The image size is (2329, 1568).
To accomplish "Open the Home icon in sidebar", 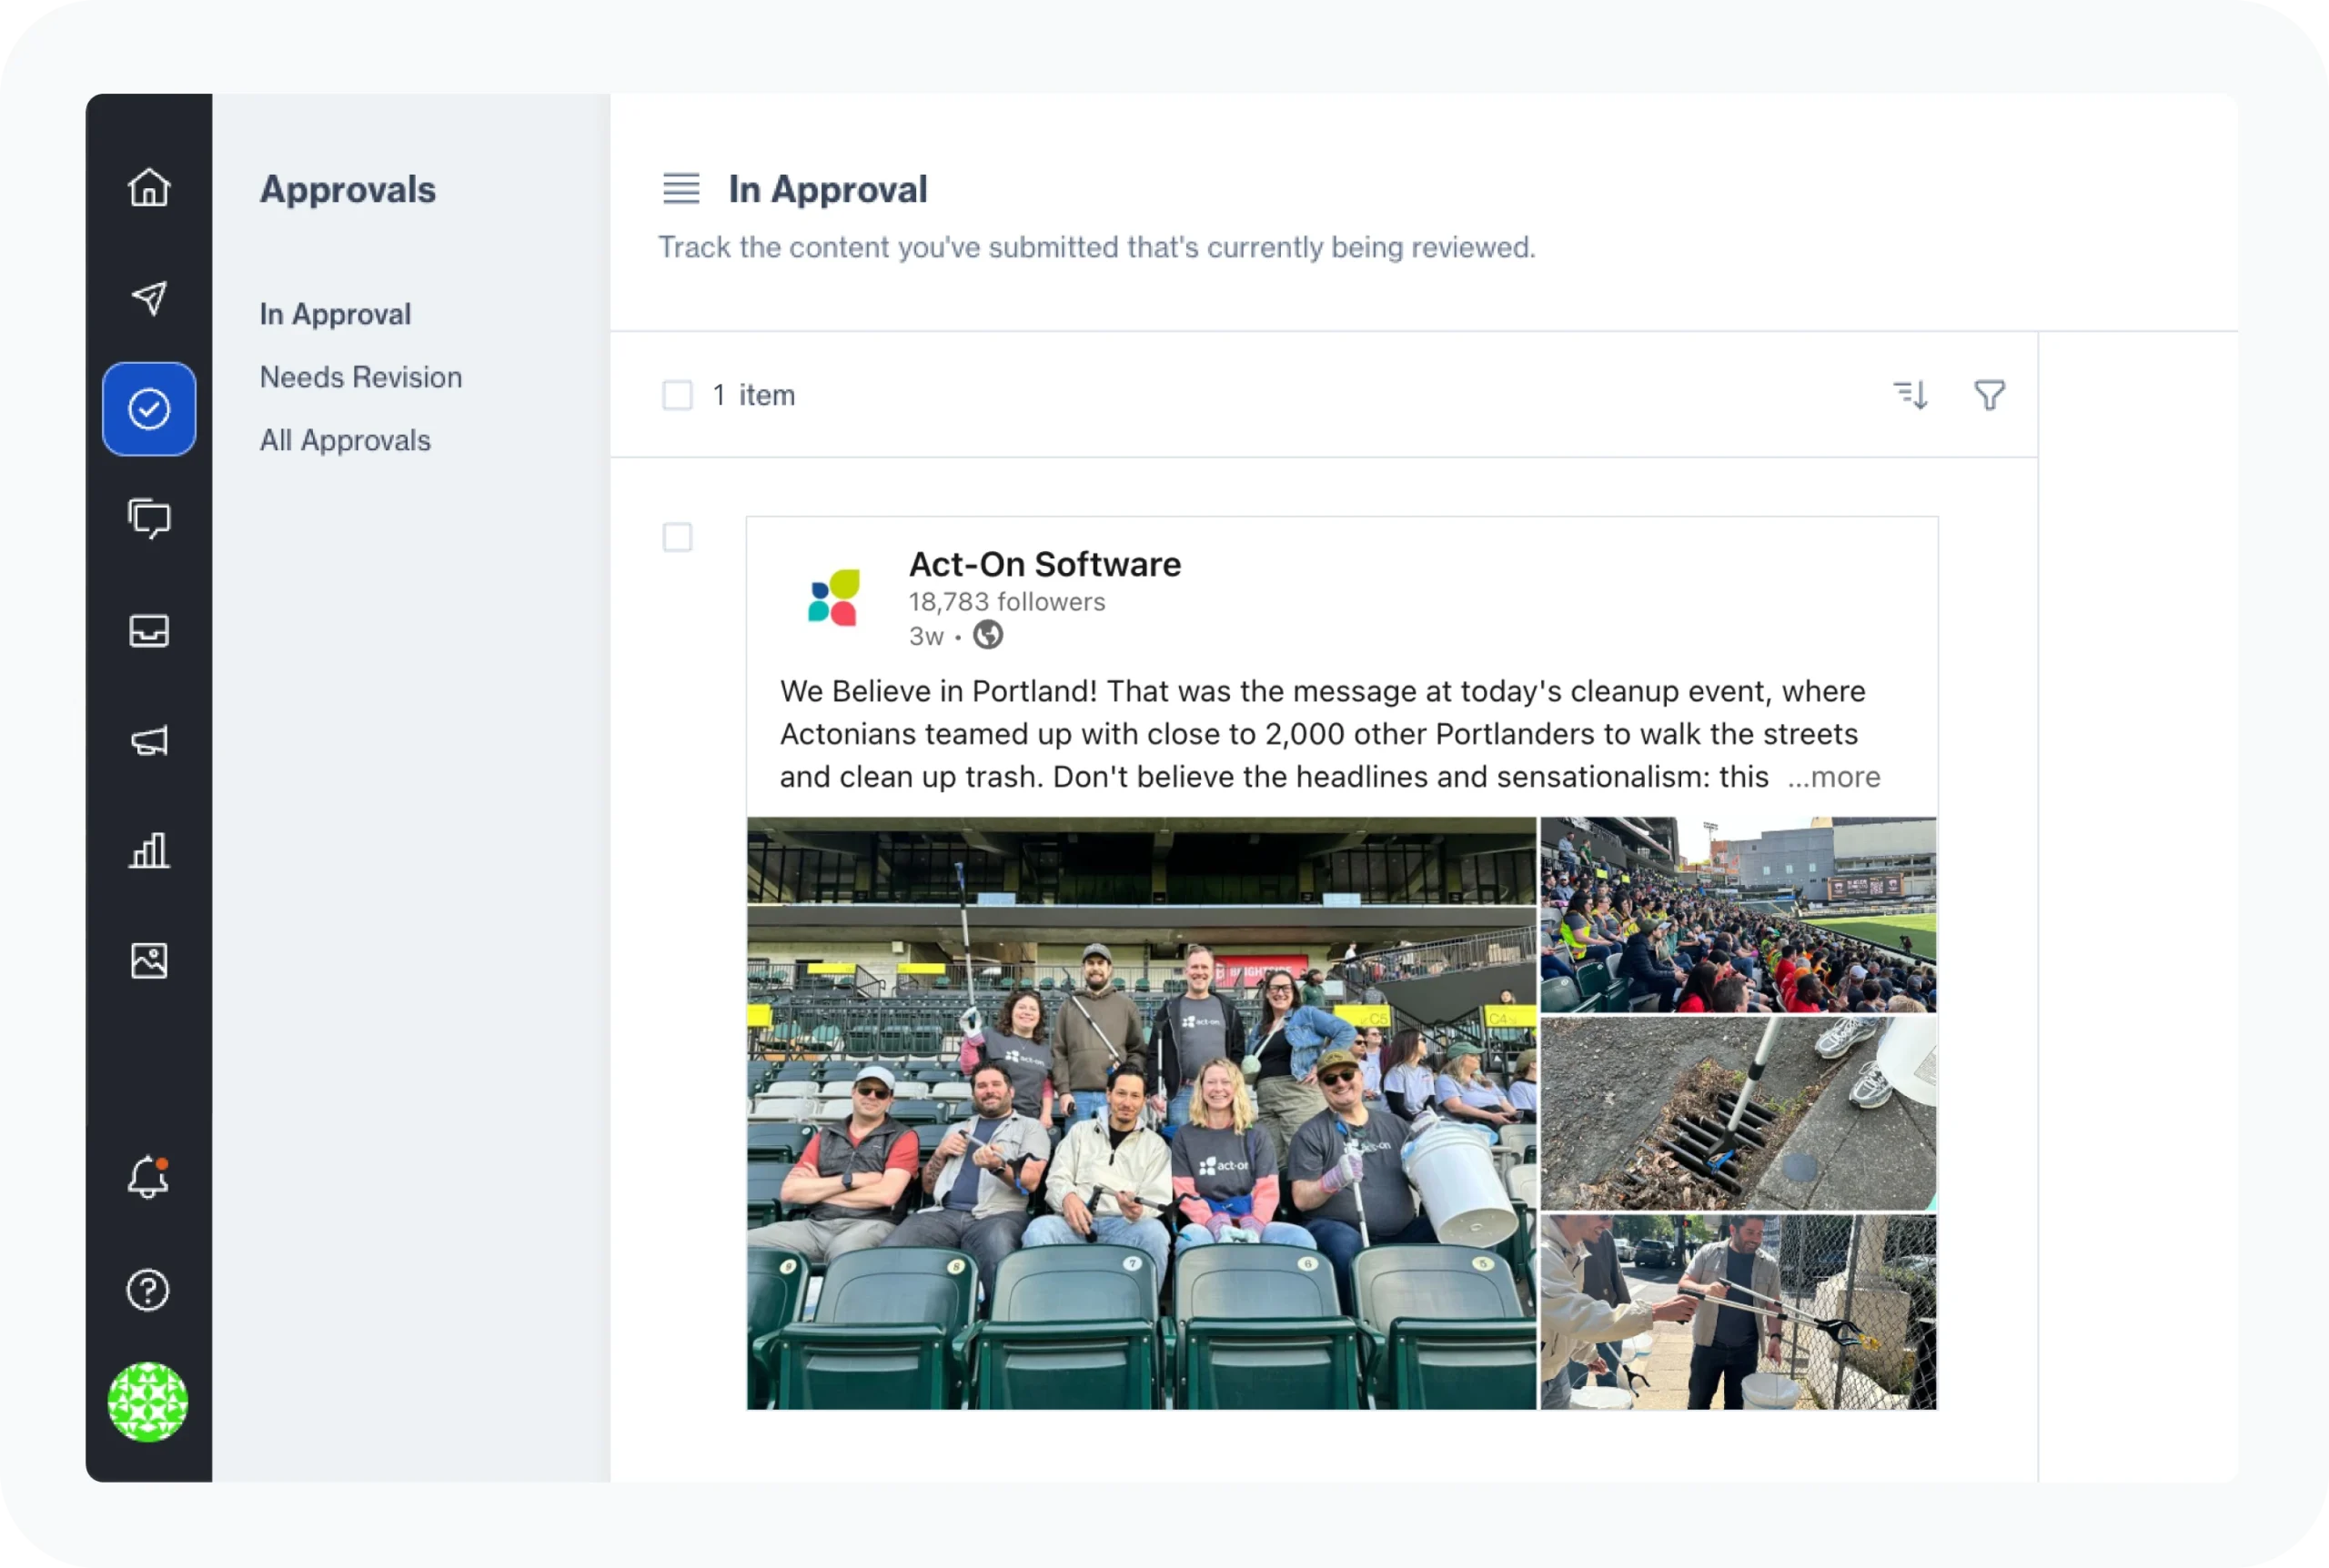I will [x=149, y=187].
